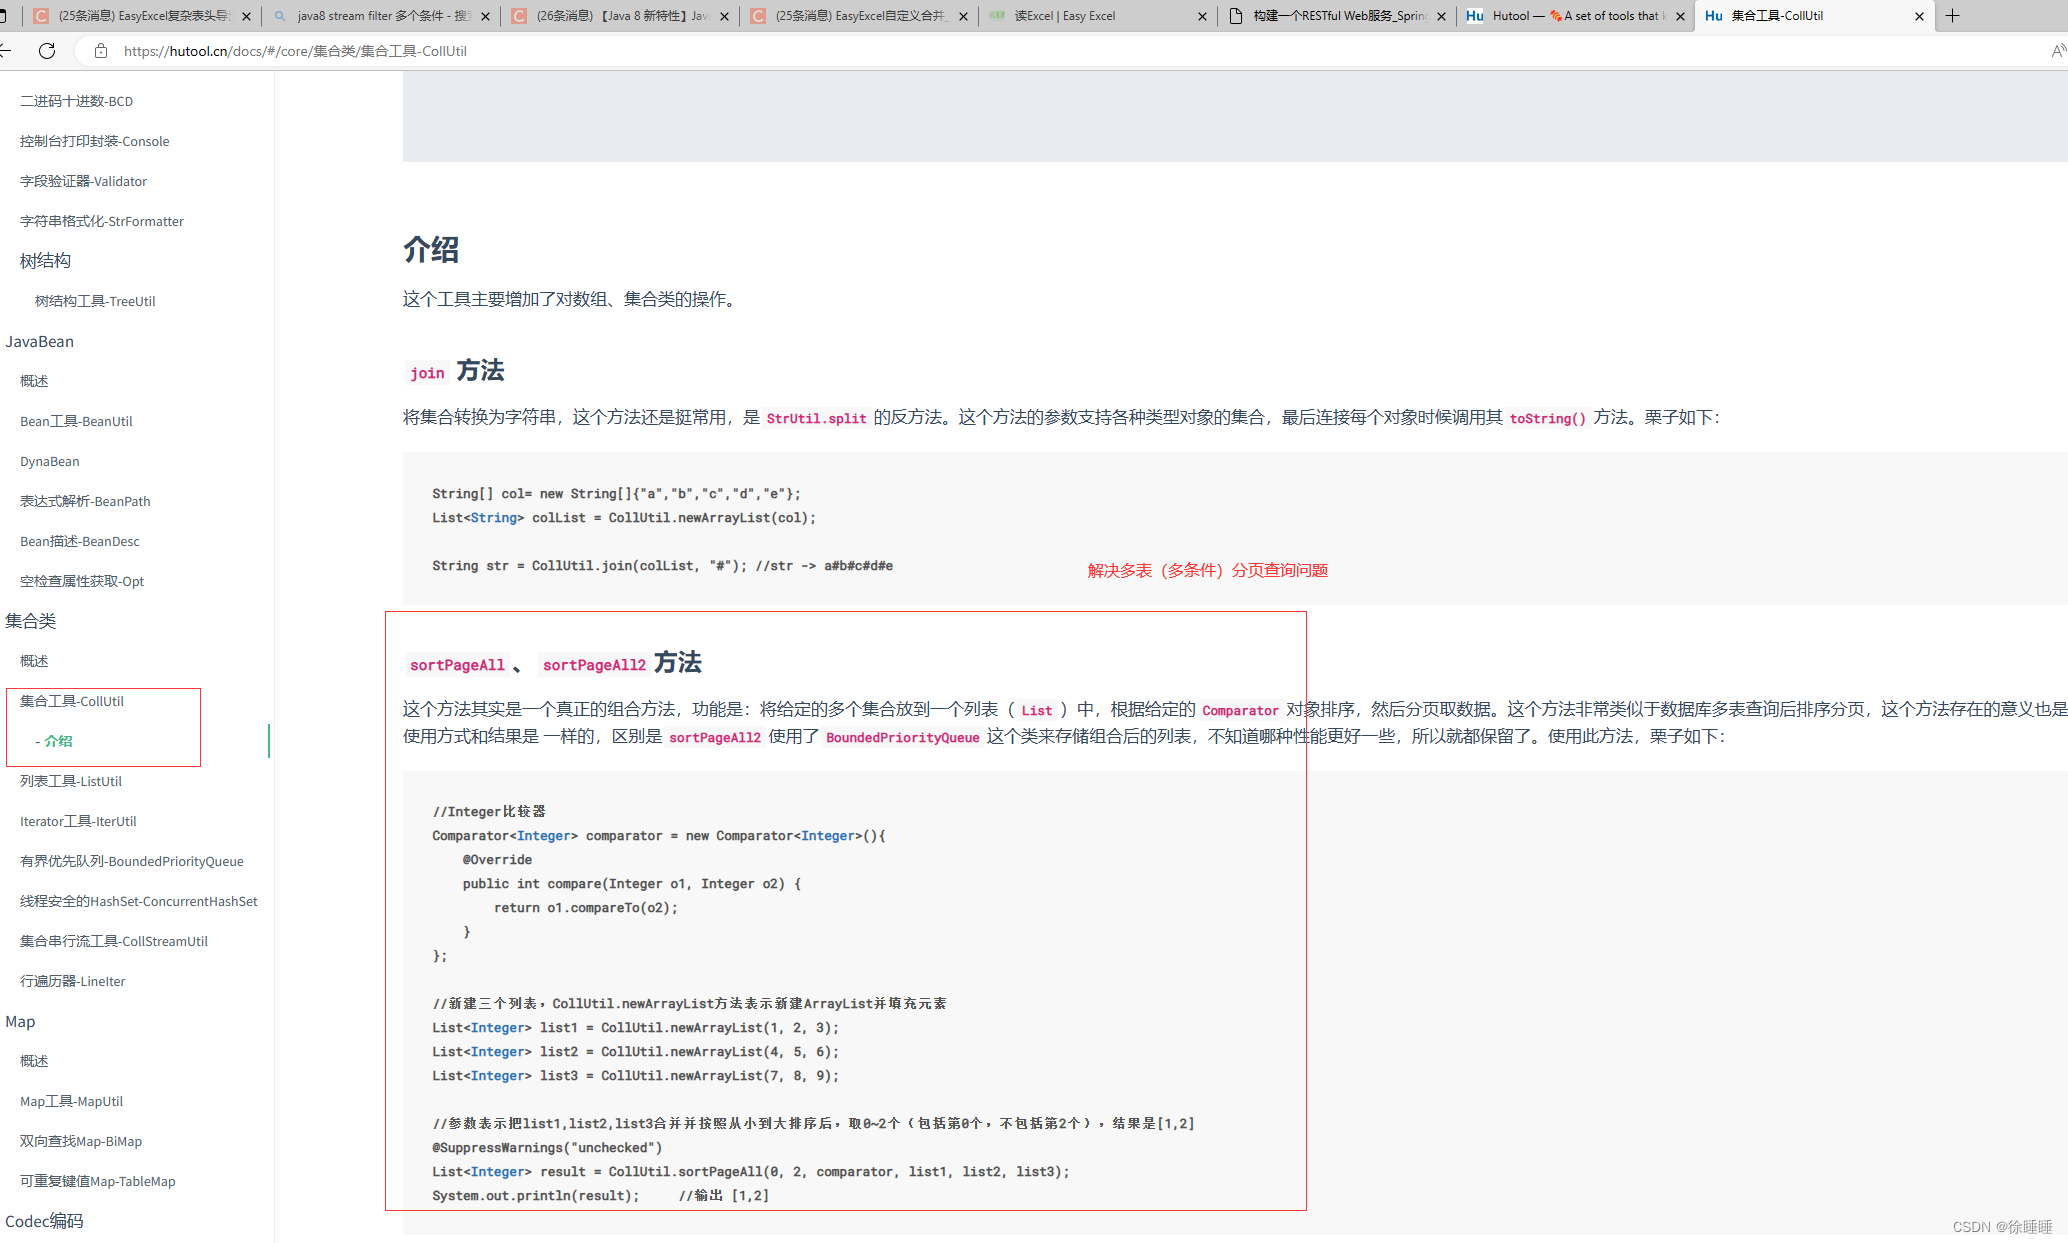The height and width of the screenshot is (1243, 2068).
Task: Open Iterator工具-IterUtil sidebar link
Action: point(78,821)
